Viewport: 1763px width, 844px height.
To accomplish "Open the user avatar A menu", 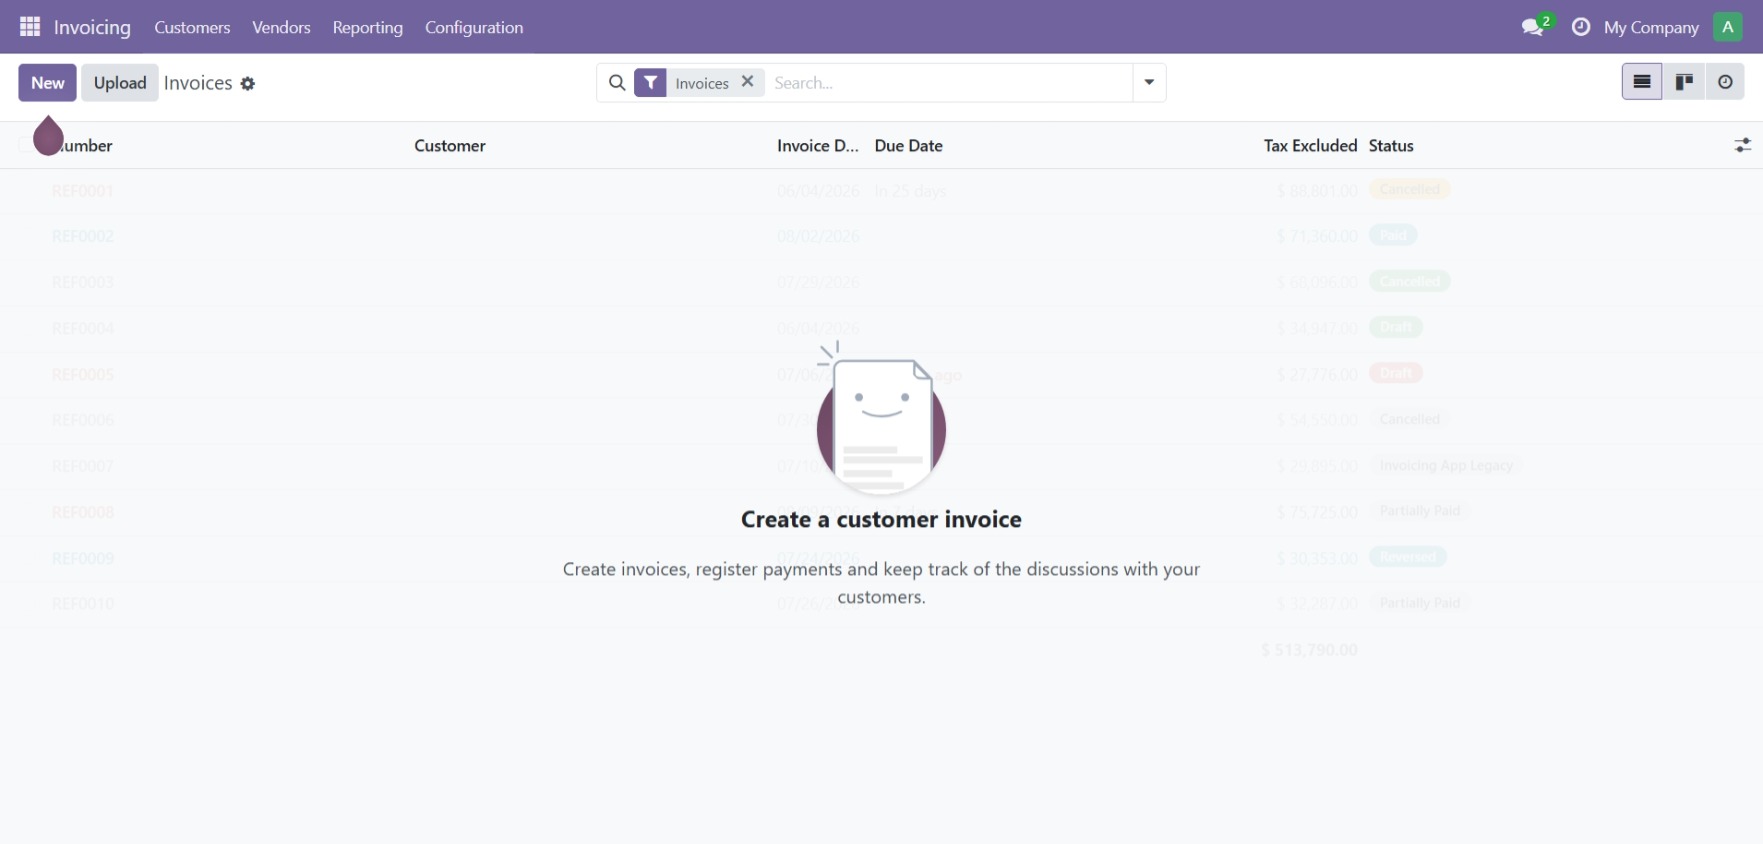I will [x=1728, y=27].
